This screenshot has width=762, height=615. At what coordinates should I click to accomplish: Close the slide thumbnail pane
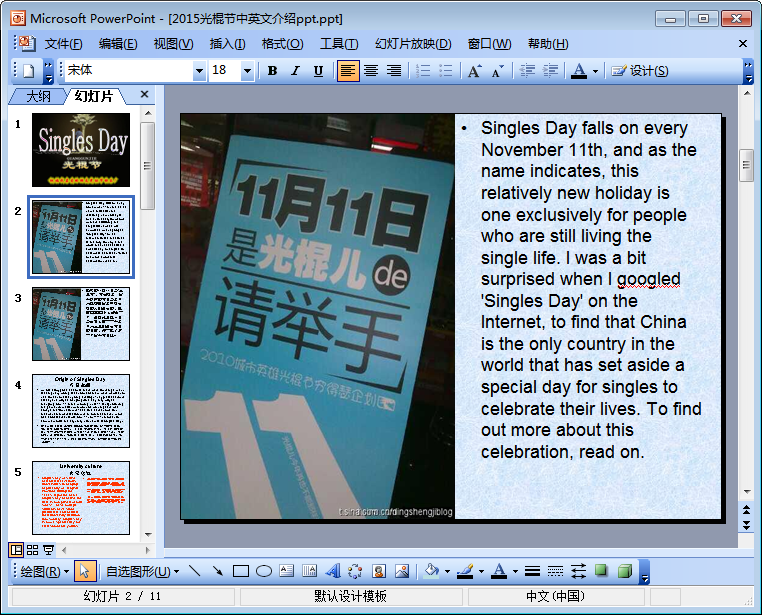[144, 94]
